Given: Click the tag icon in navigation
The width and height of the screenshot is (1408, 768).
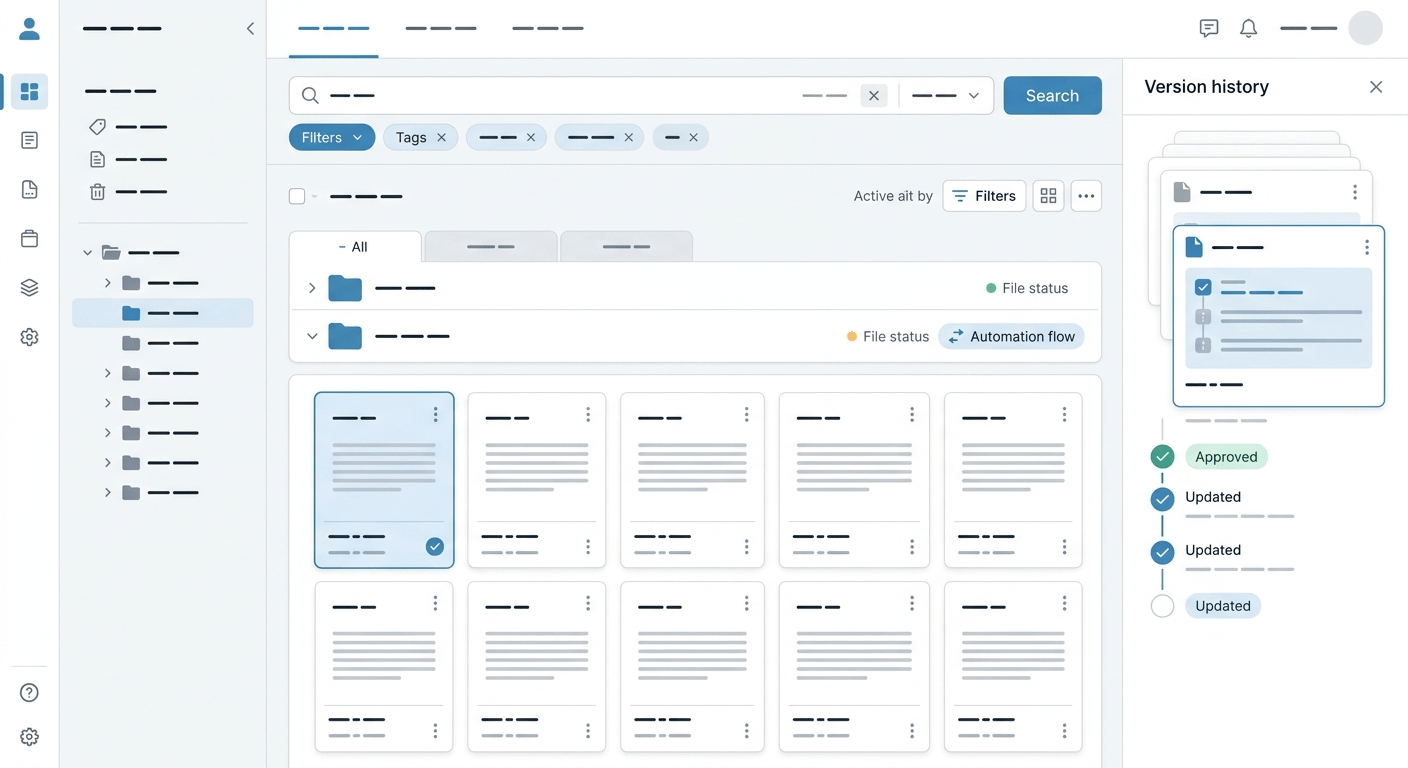Looking at the screenshot, I should 97,127.
